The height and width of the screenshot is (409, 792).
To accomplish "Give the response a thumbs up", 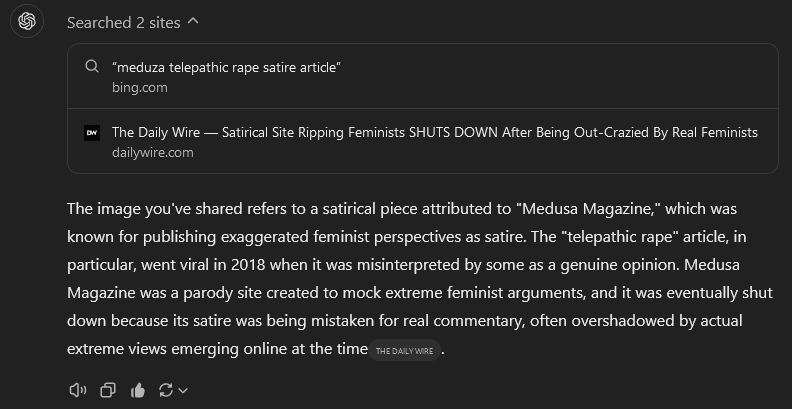I will click(x=137, y=390).
